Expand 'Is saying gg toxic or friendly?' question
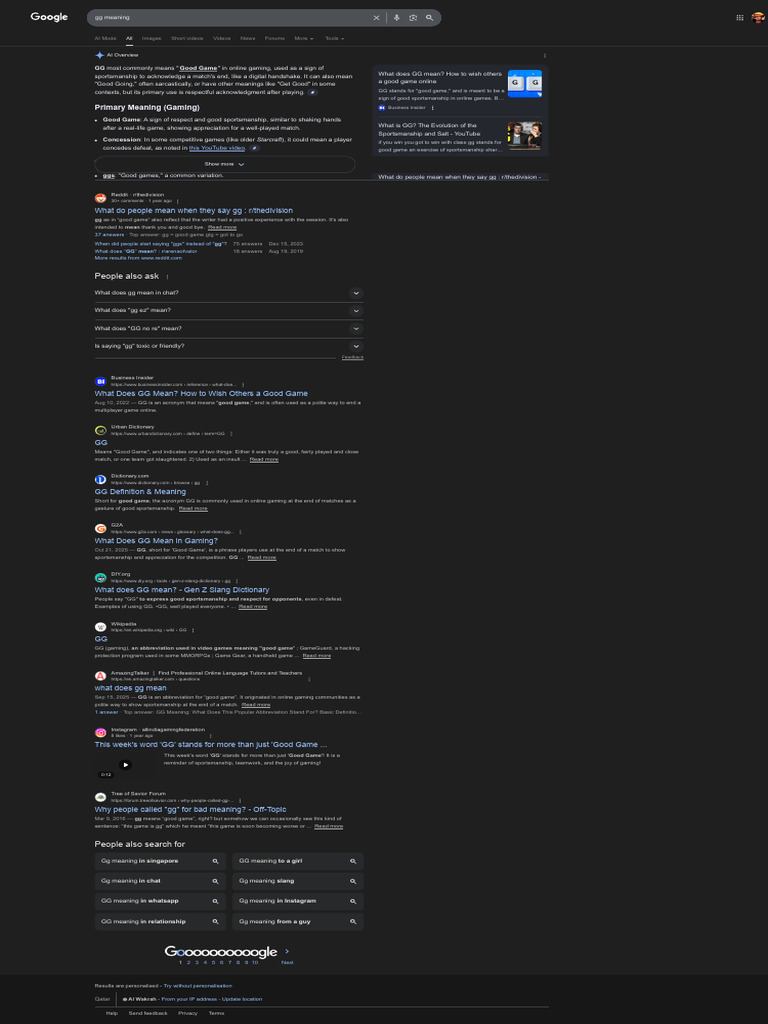 [229, 346]
